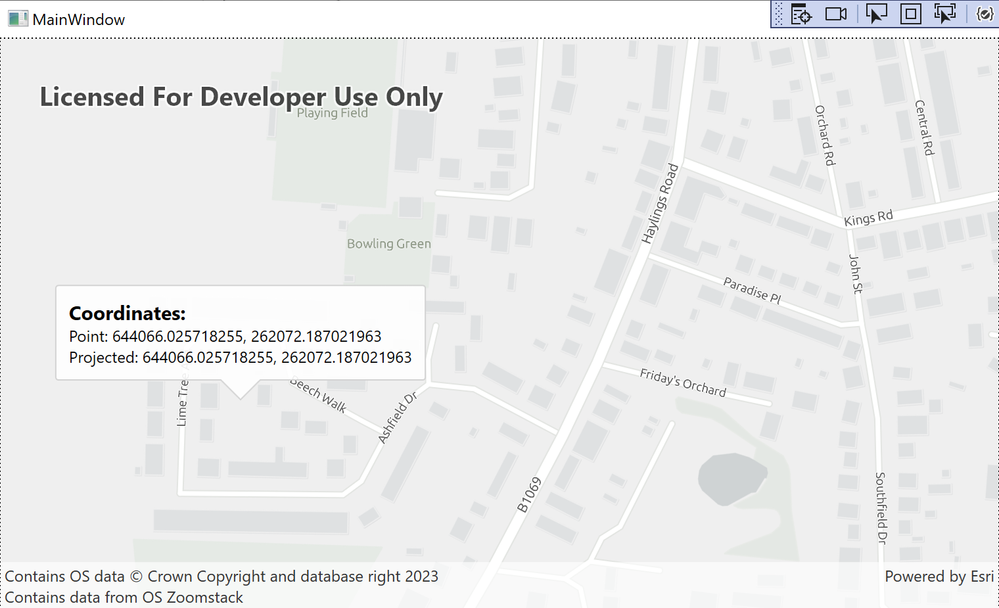Click the Bowling Green map label
The width and height of the screenshot is (999, 608).
tap(389, 243)
